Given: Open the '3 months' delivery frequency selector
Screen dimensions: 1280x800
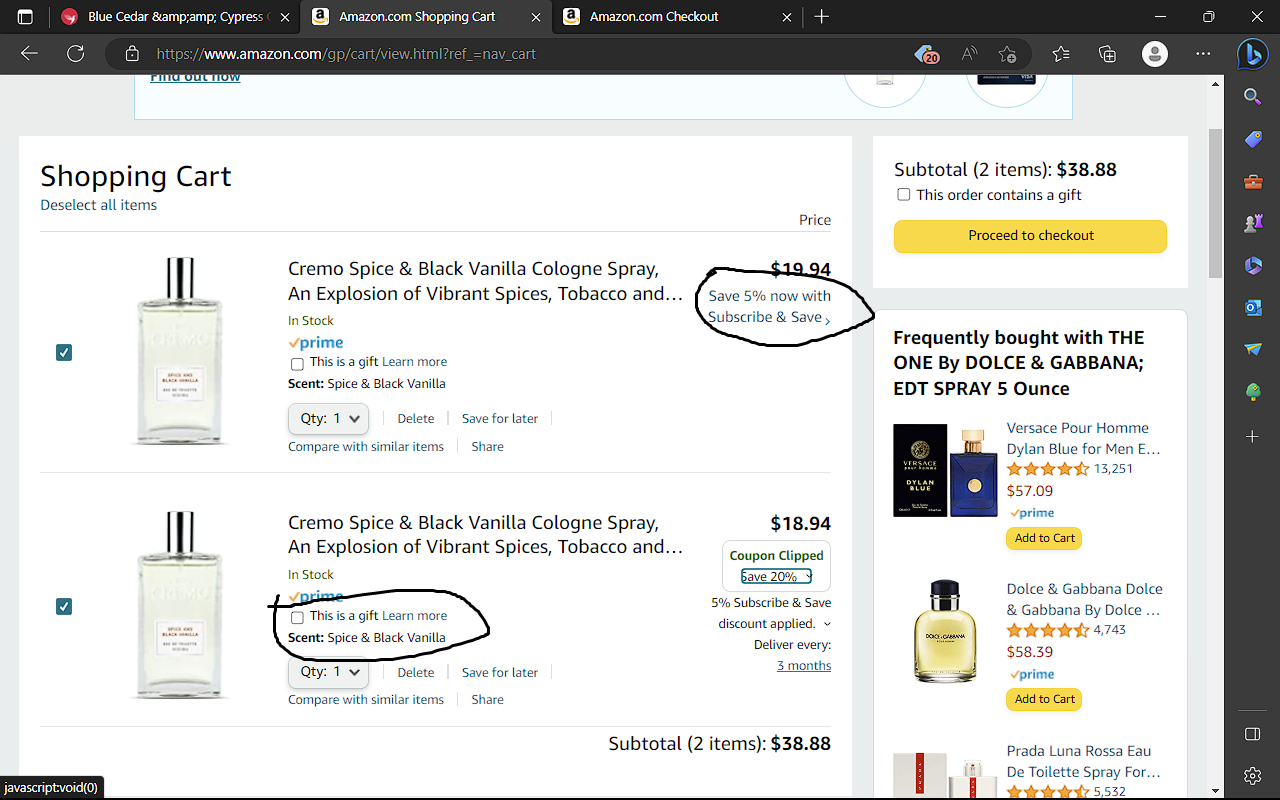Looking at the screenshot, I should point(804,666).
